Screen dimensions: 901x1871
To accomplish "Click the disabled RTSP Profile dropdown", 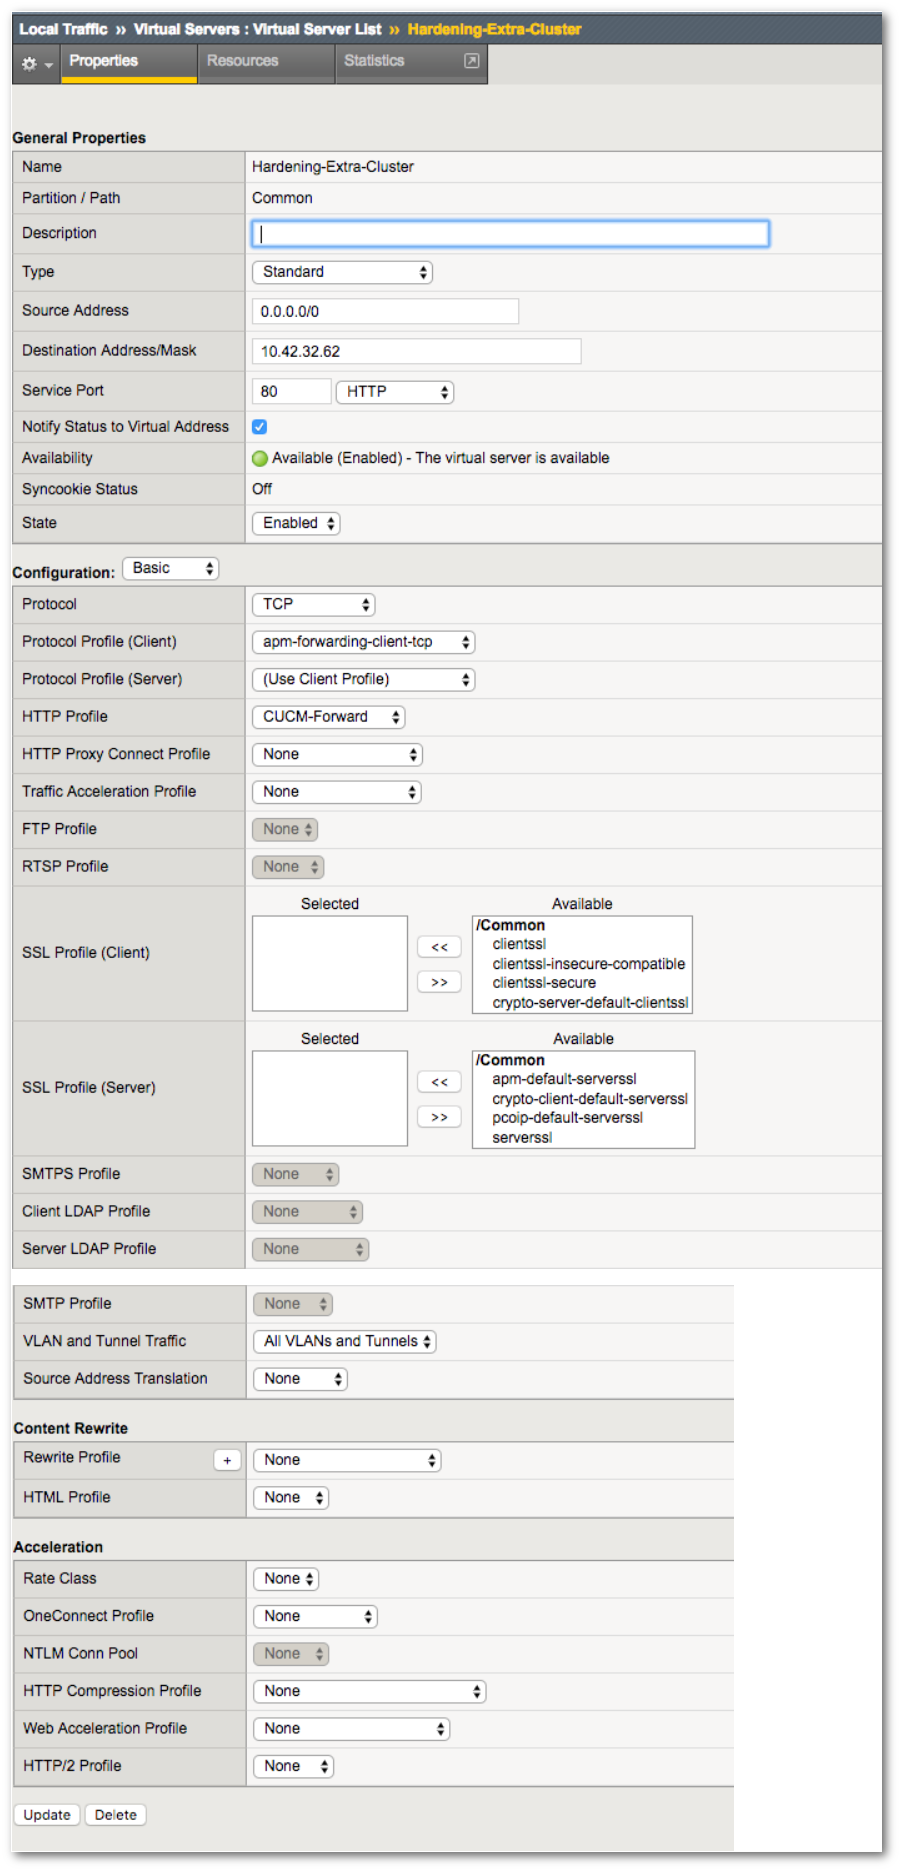I will (288, 867).
